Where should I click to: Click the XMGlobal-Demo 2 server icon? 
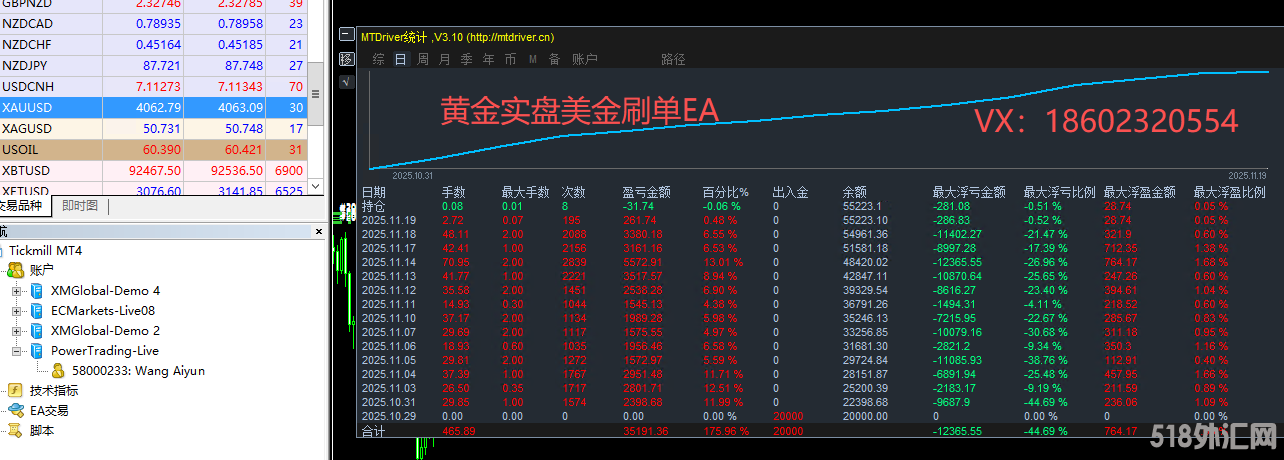pyautogui.click(x=36, y=331)
